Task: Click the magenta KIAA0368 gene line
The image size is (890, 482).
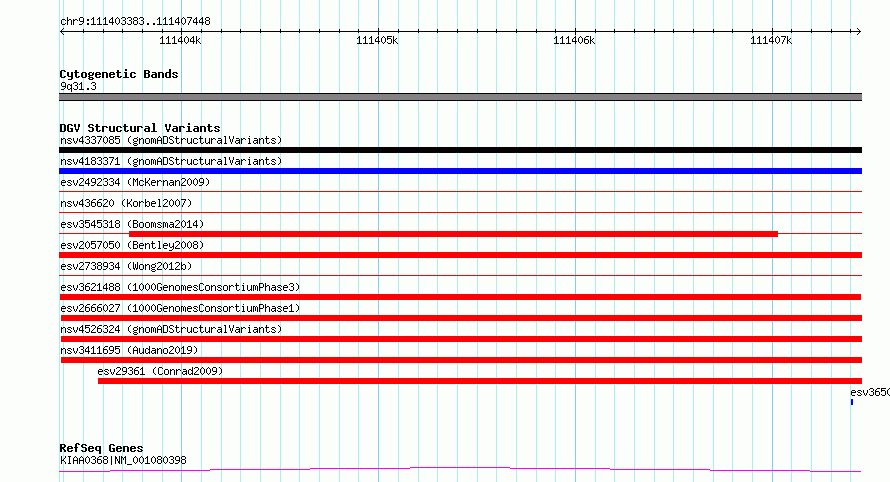Action: point(460,469)
